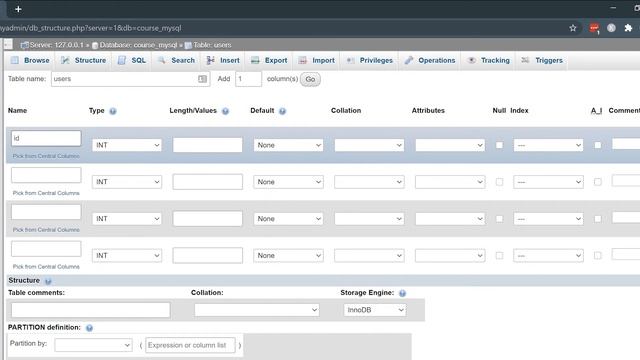Toggle the Null checkbox for the id column

499,145
